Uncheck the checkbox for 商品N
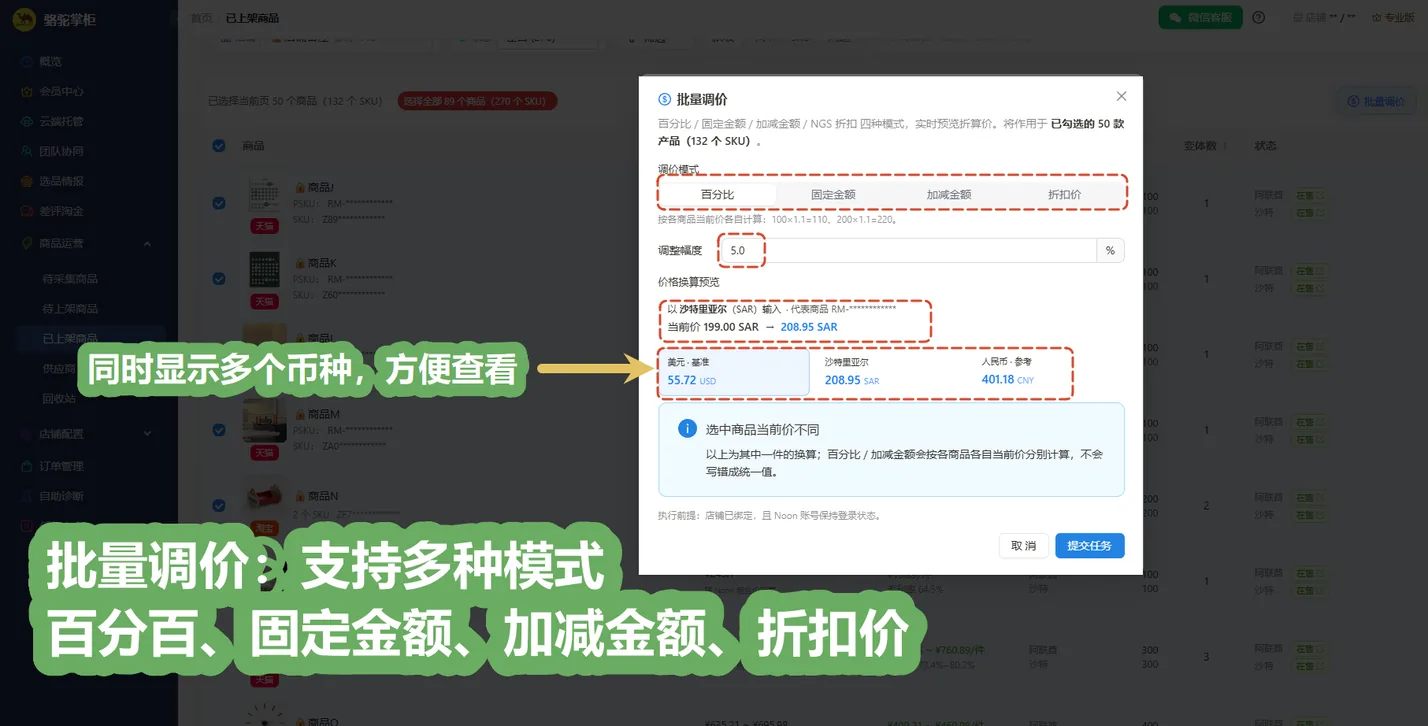1428x726 pixels. pos(219,505)
